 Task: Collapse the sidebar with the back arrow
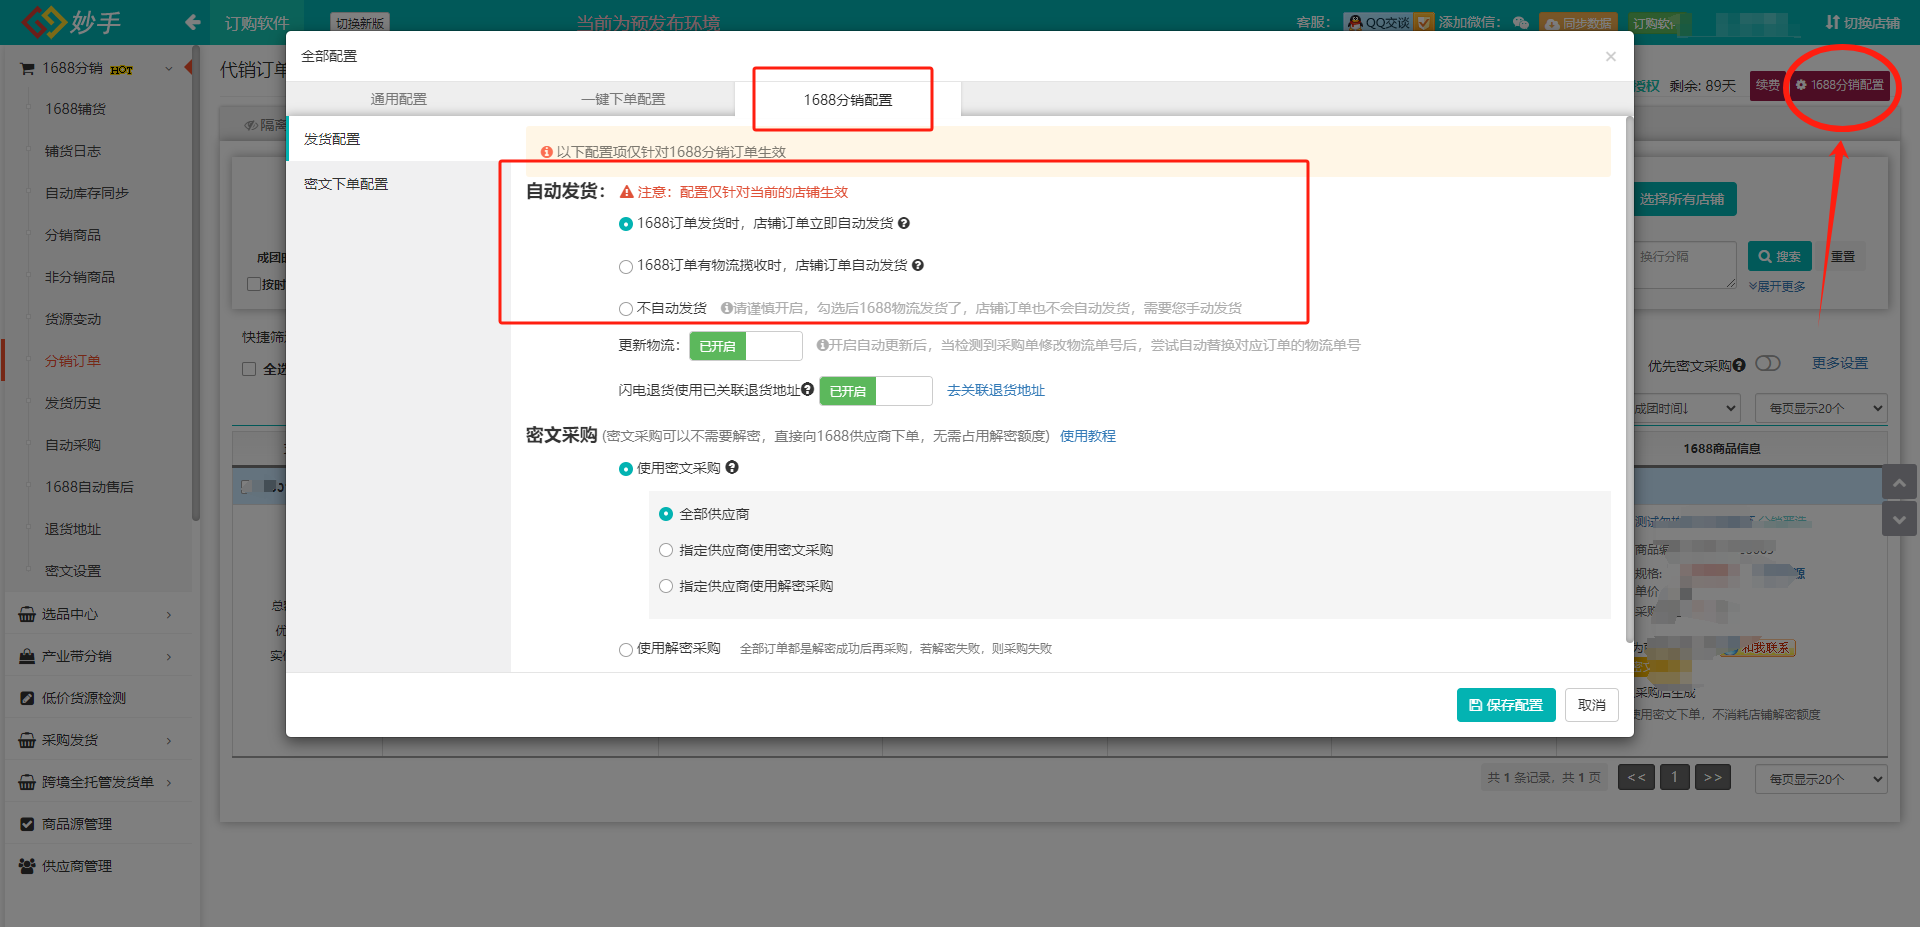tap(193, 22)
